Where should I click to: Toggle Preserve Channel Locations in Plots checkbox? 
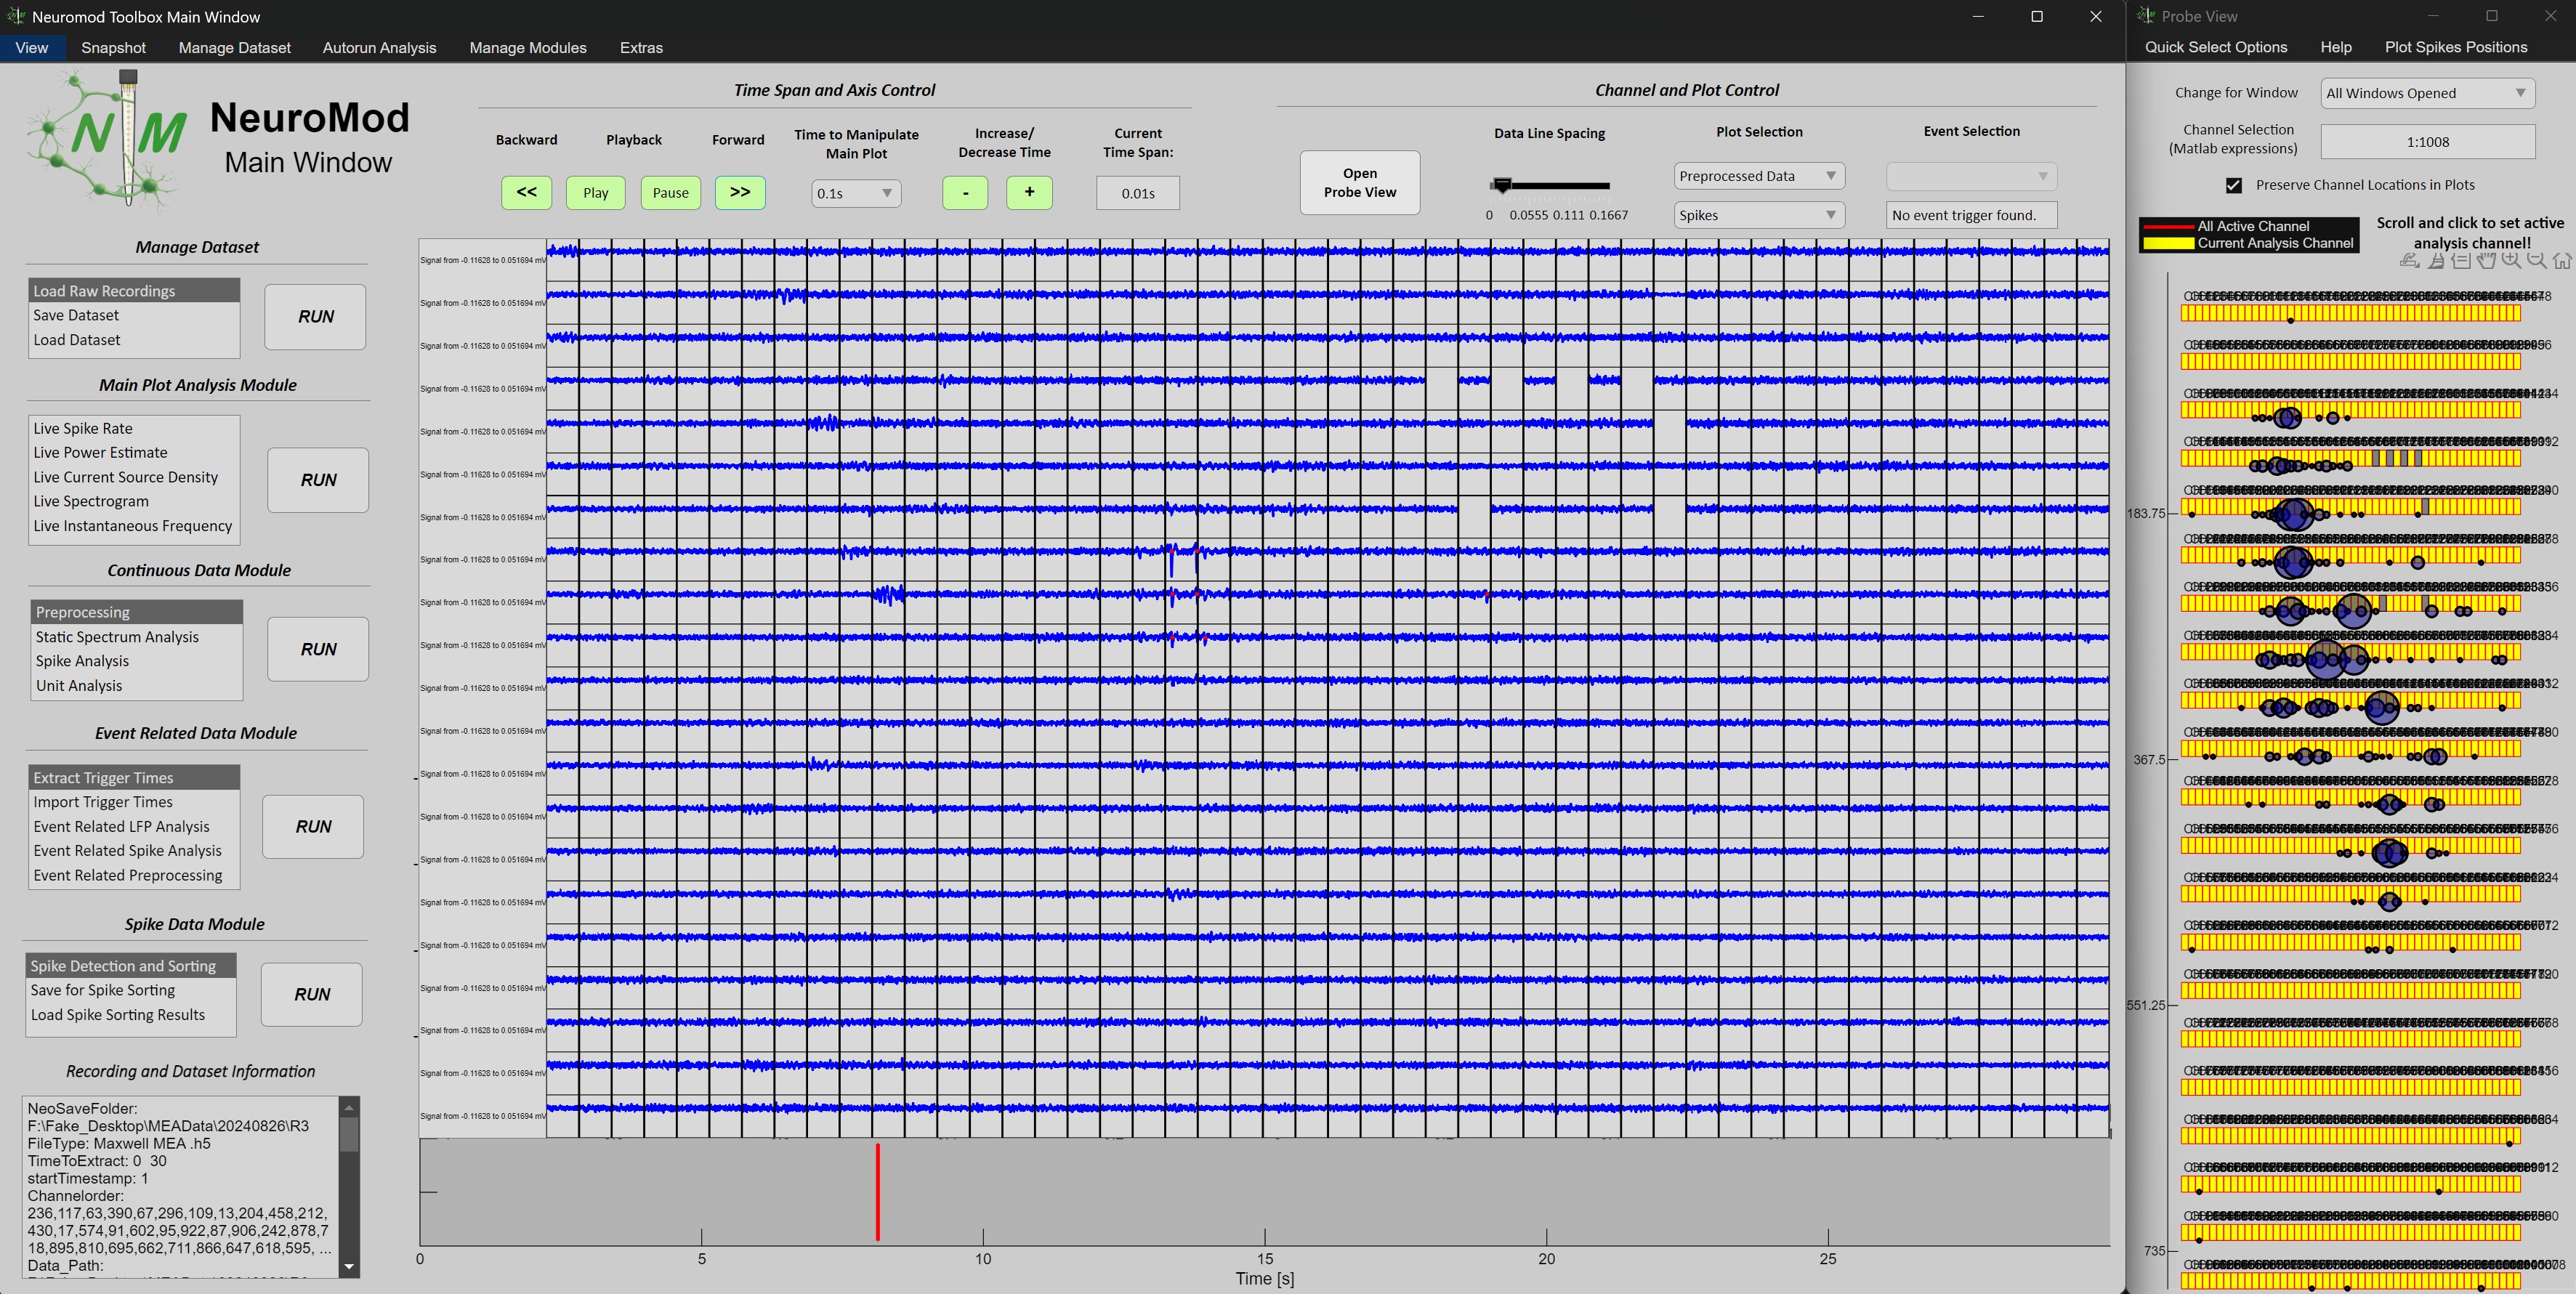tap(2233, 185)
